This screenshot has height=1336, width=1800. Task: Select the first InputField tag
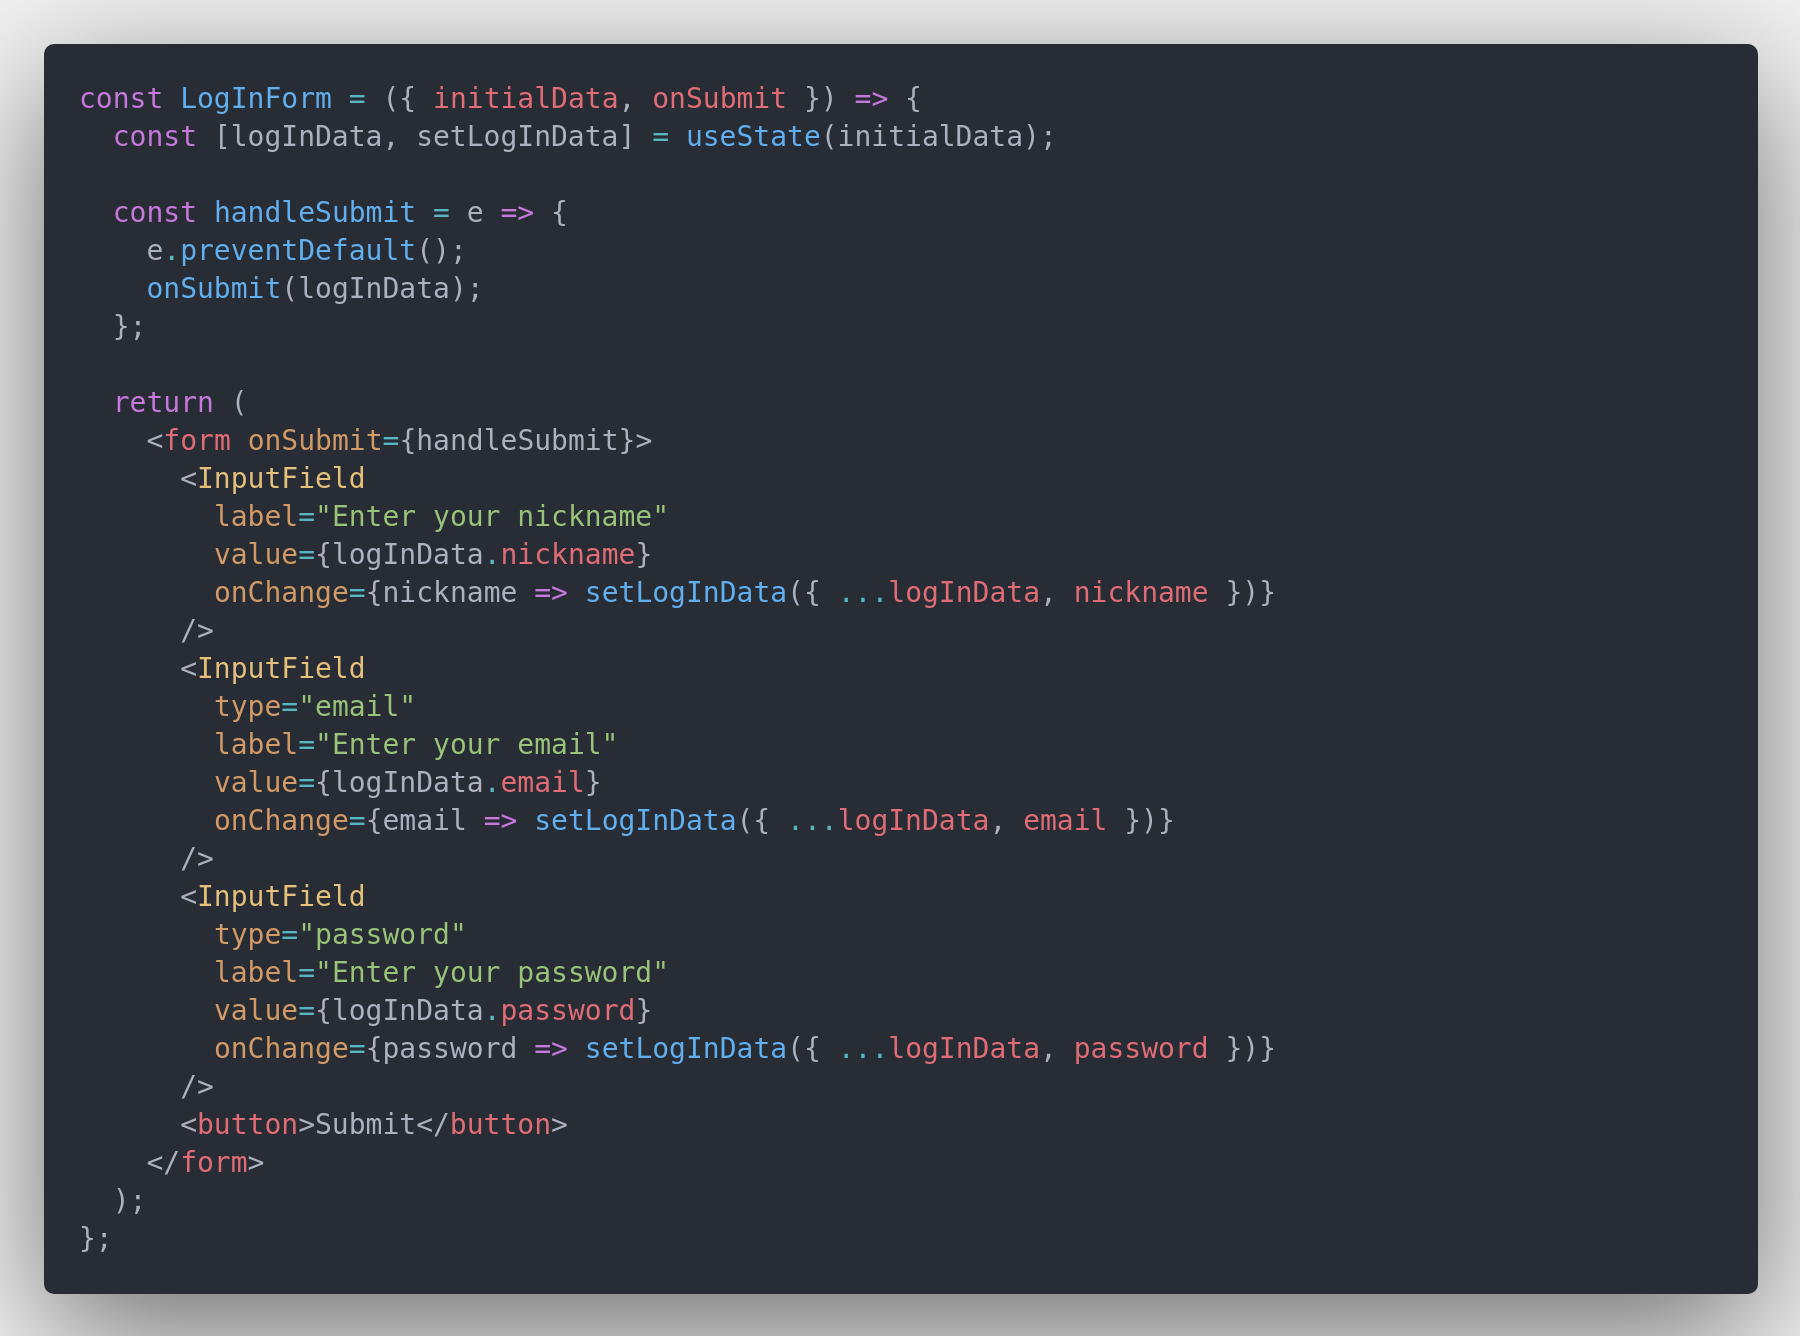pyautogui.click(x=273, y=478)
